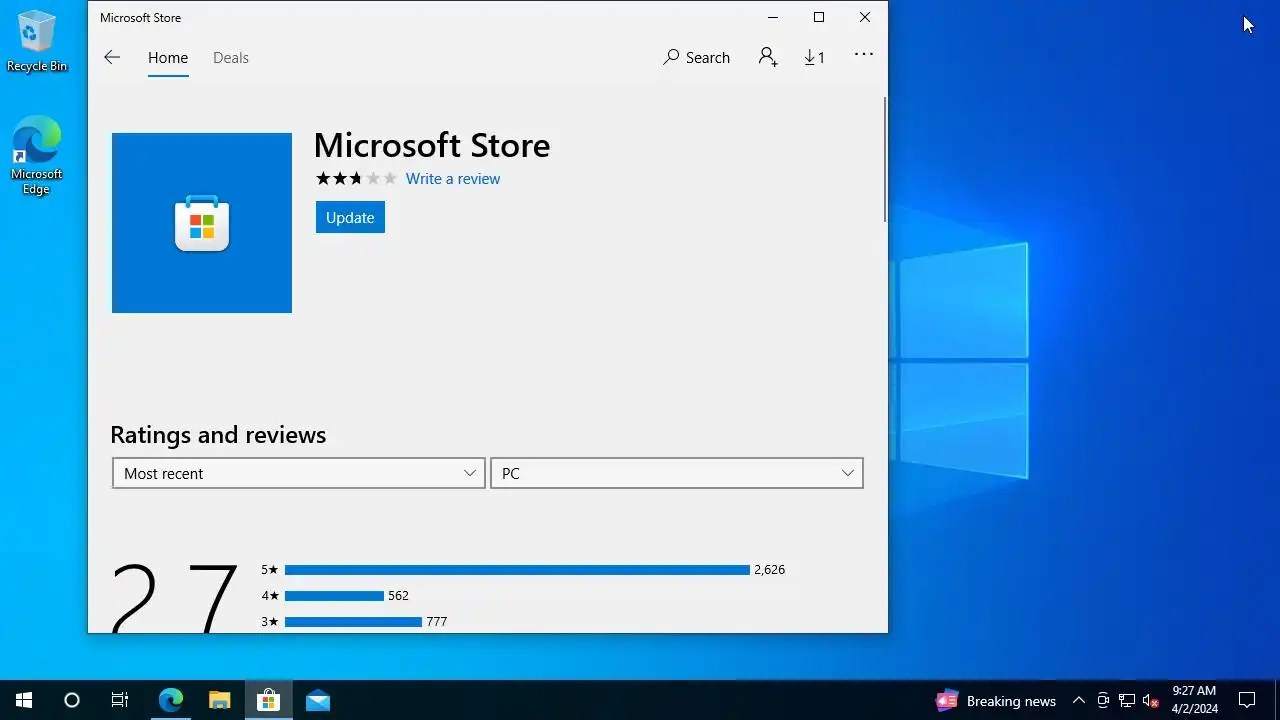The height and width of the screenshot is (720, 1280).
Task: Click the Microsoft Store app tile image
Action: [202, 223]
